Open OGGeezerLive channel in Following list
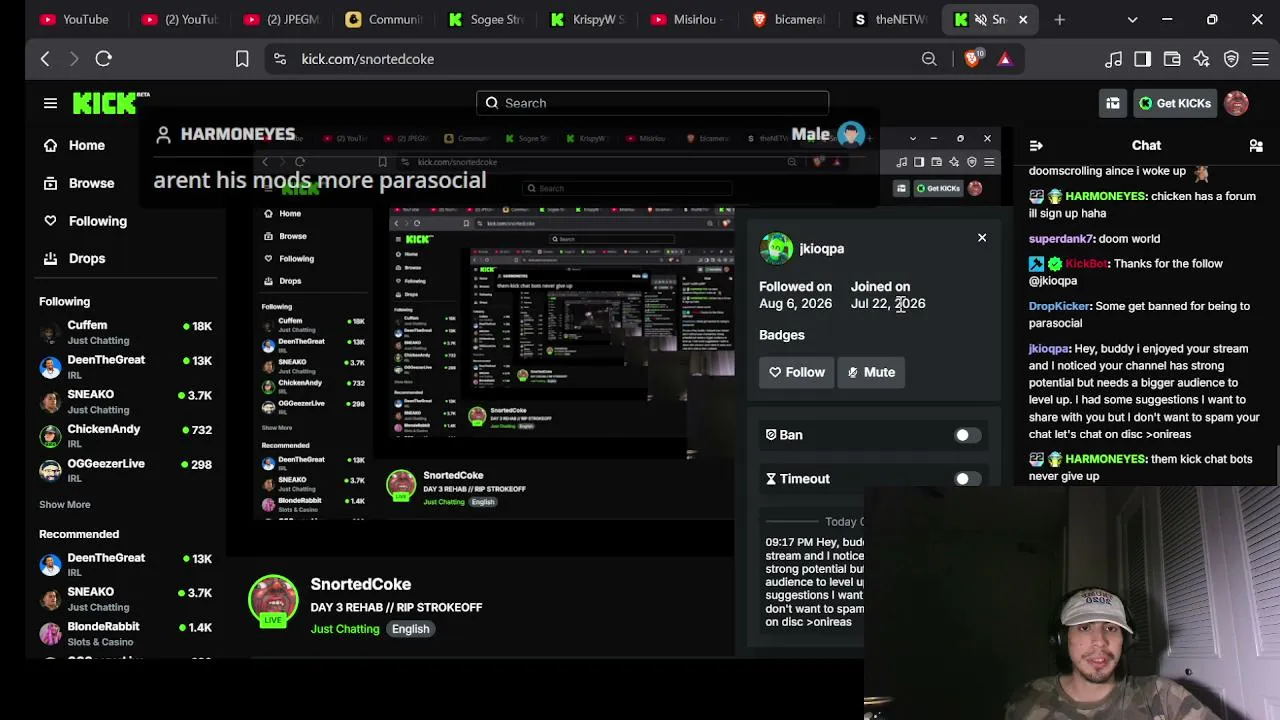The width and height of the screenshot is (1280, 720). (x=125, y=470)
